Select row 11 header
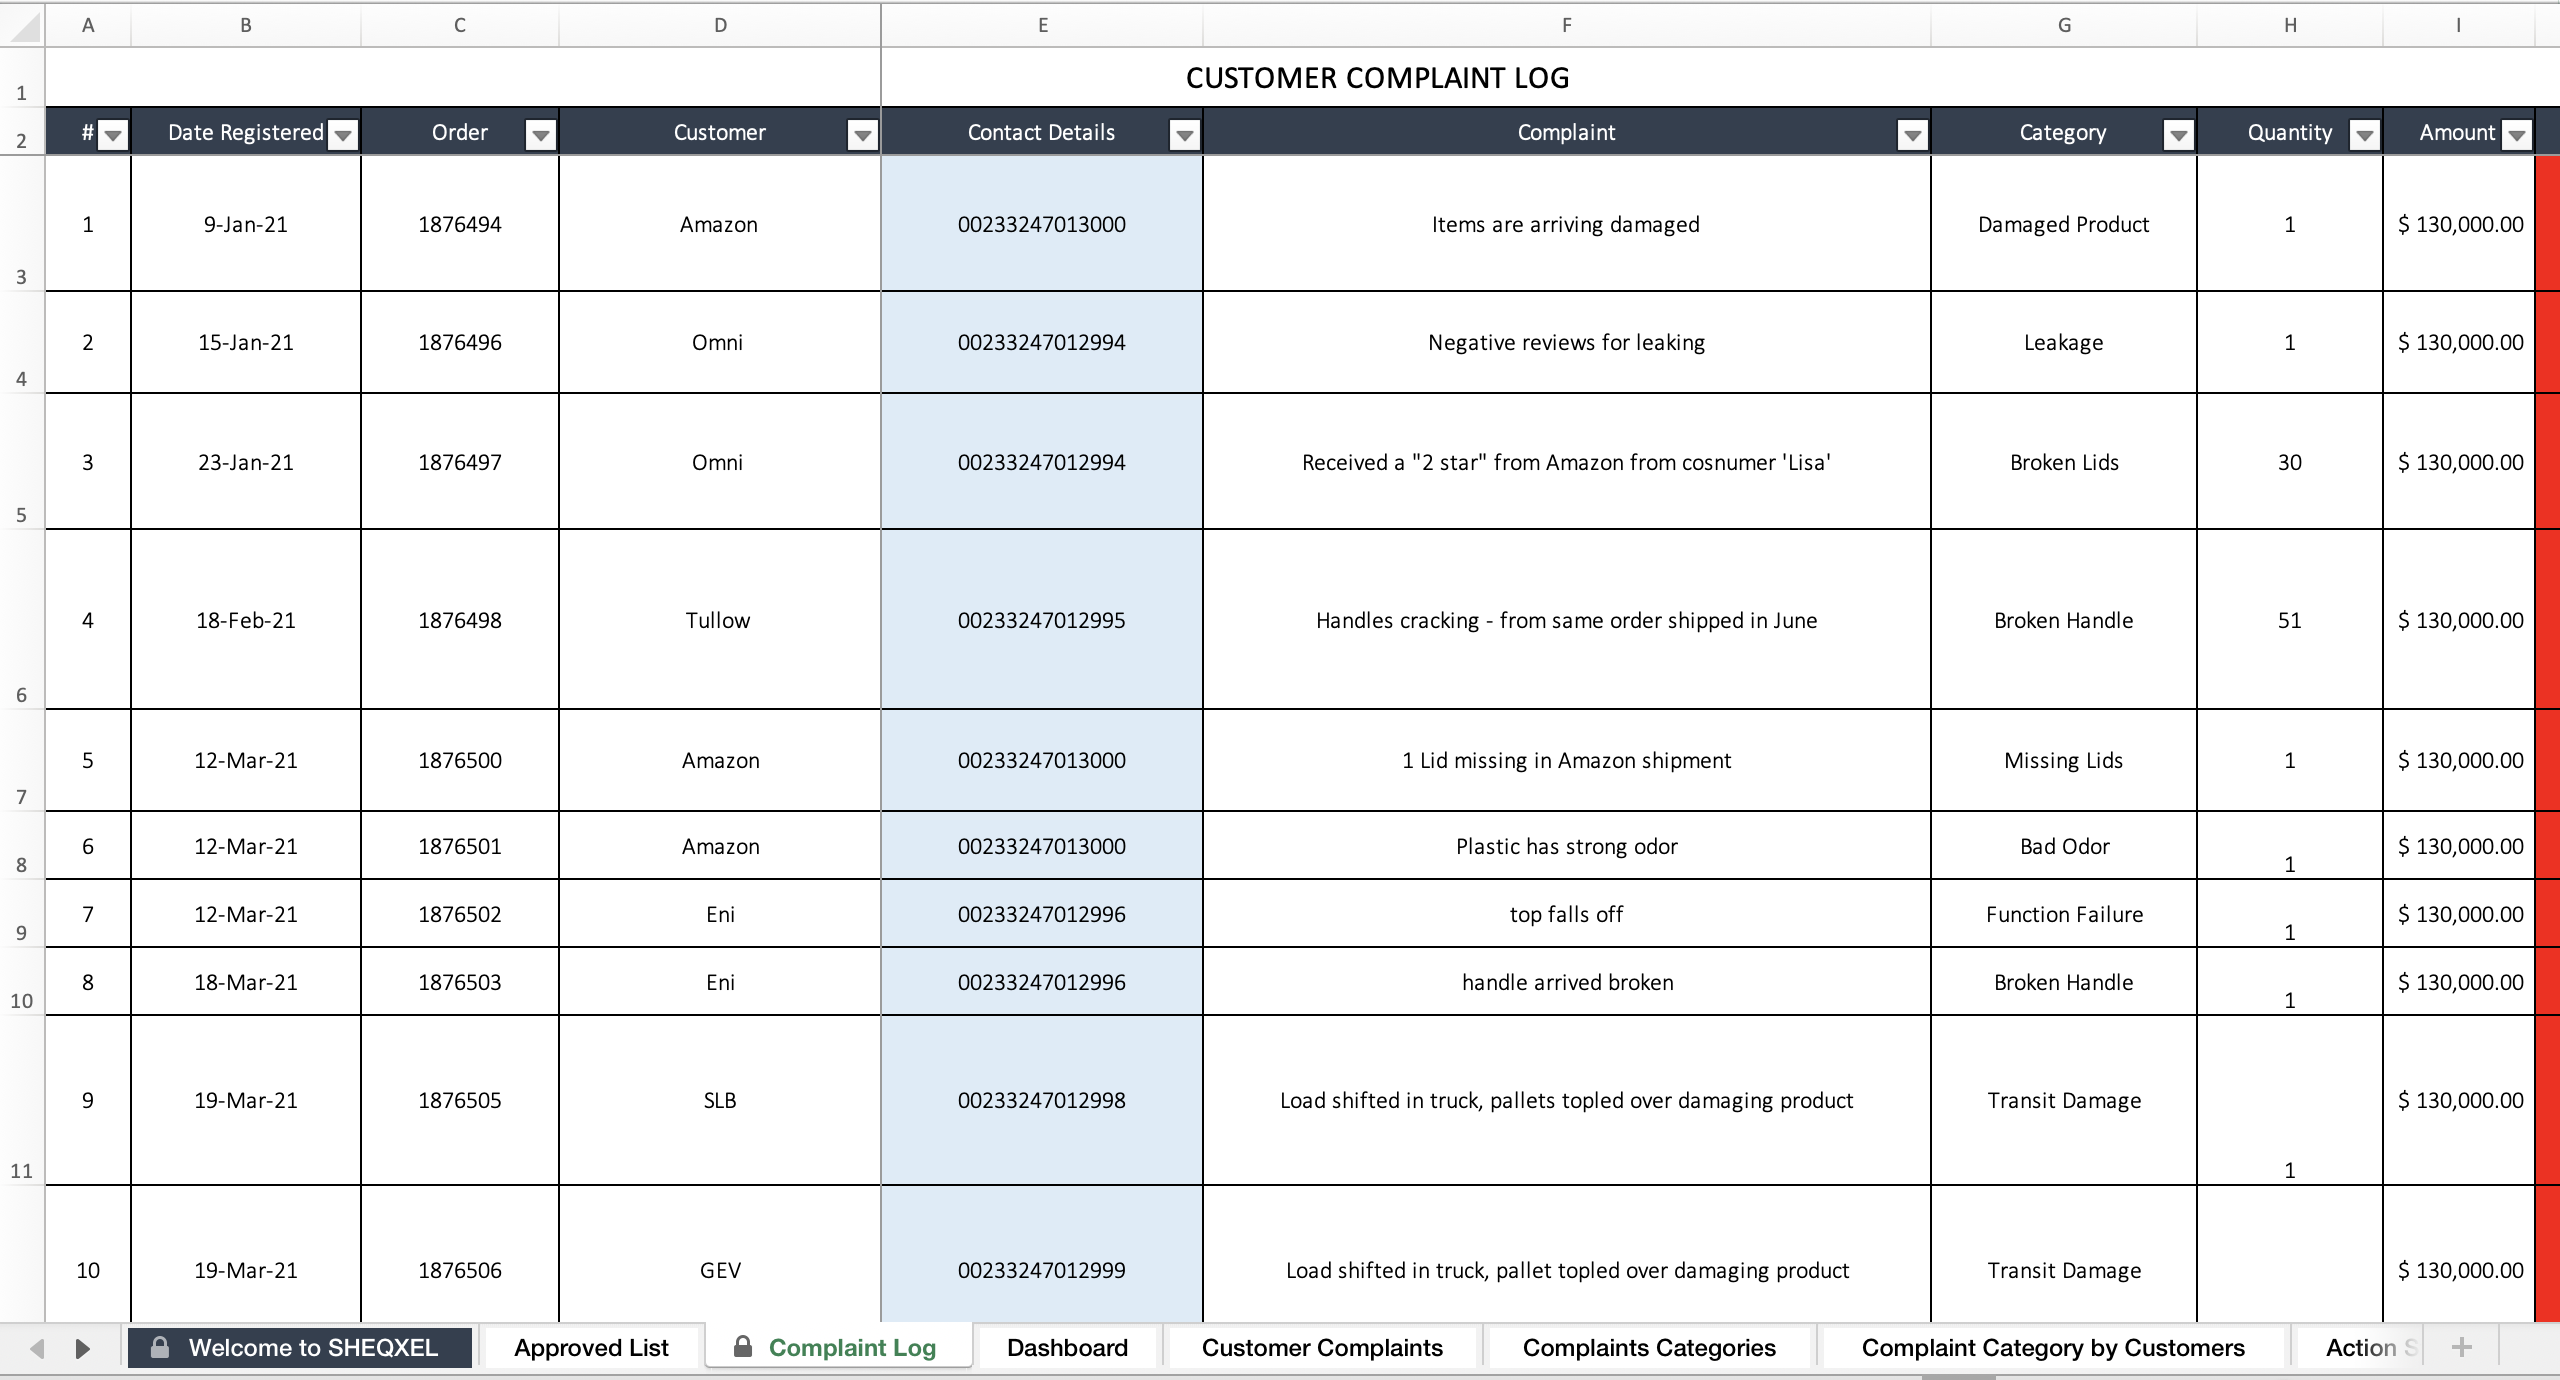 [22, 1100]
